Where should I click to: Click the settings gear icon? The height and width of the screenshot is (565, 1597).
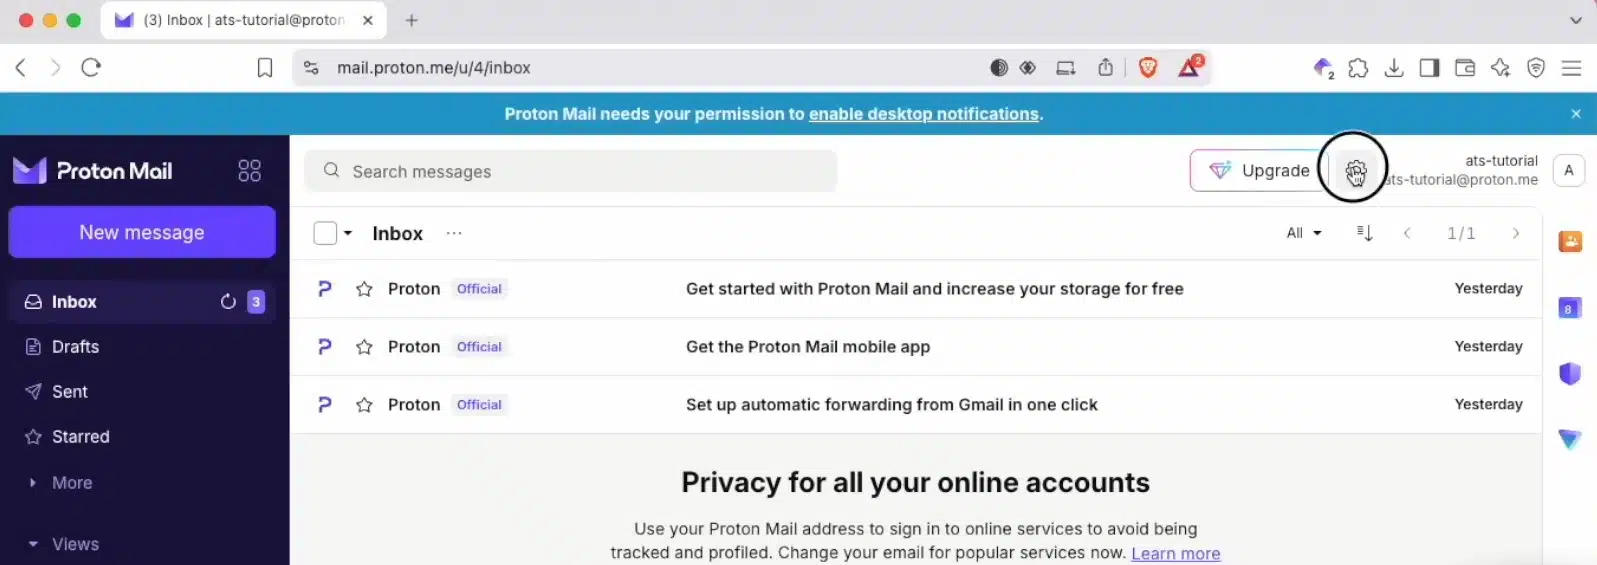point(1355,172)
